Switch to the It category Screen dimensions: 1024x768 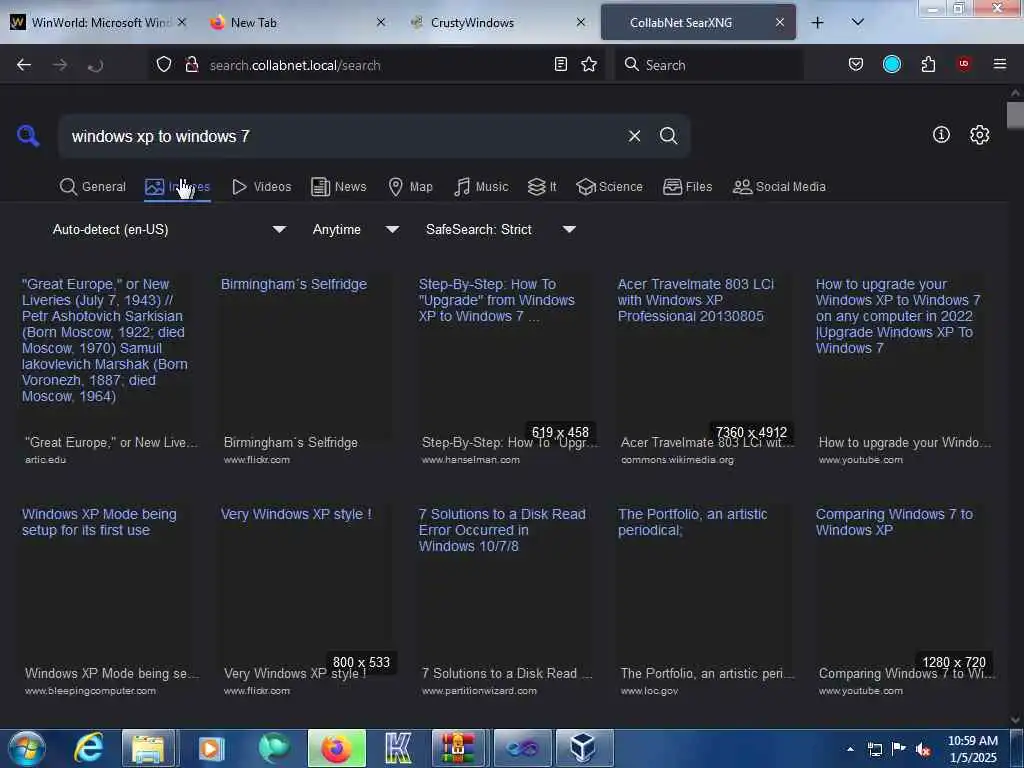point(542,187)
